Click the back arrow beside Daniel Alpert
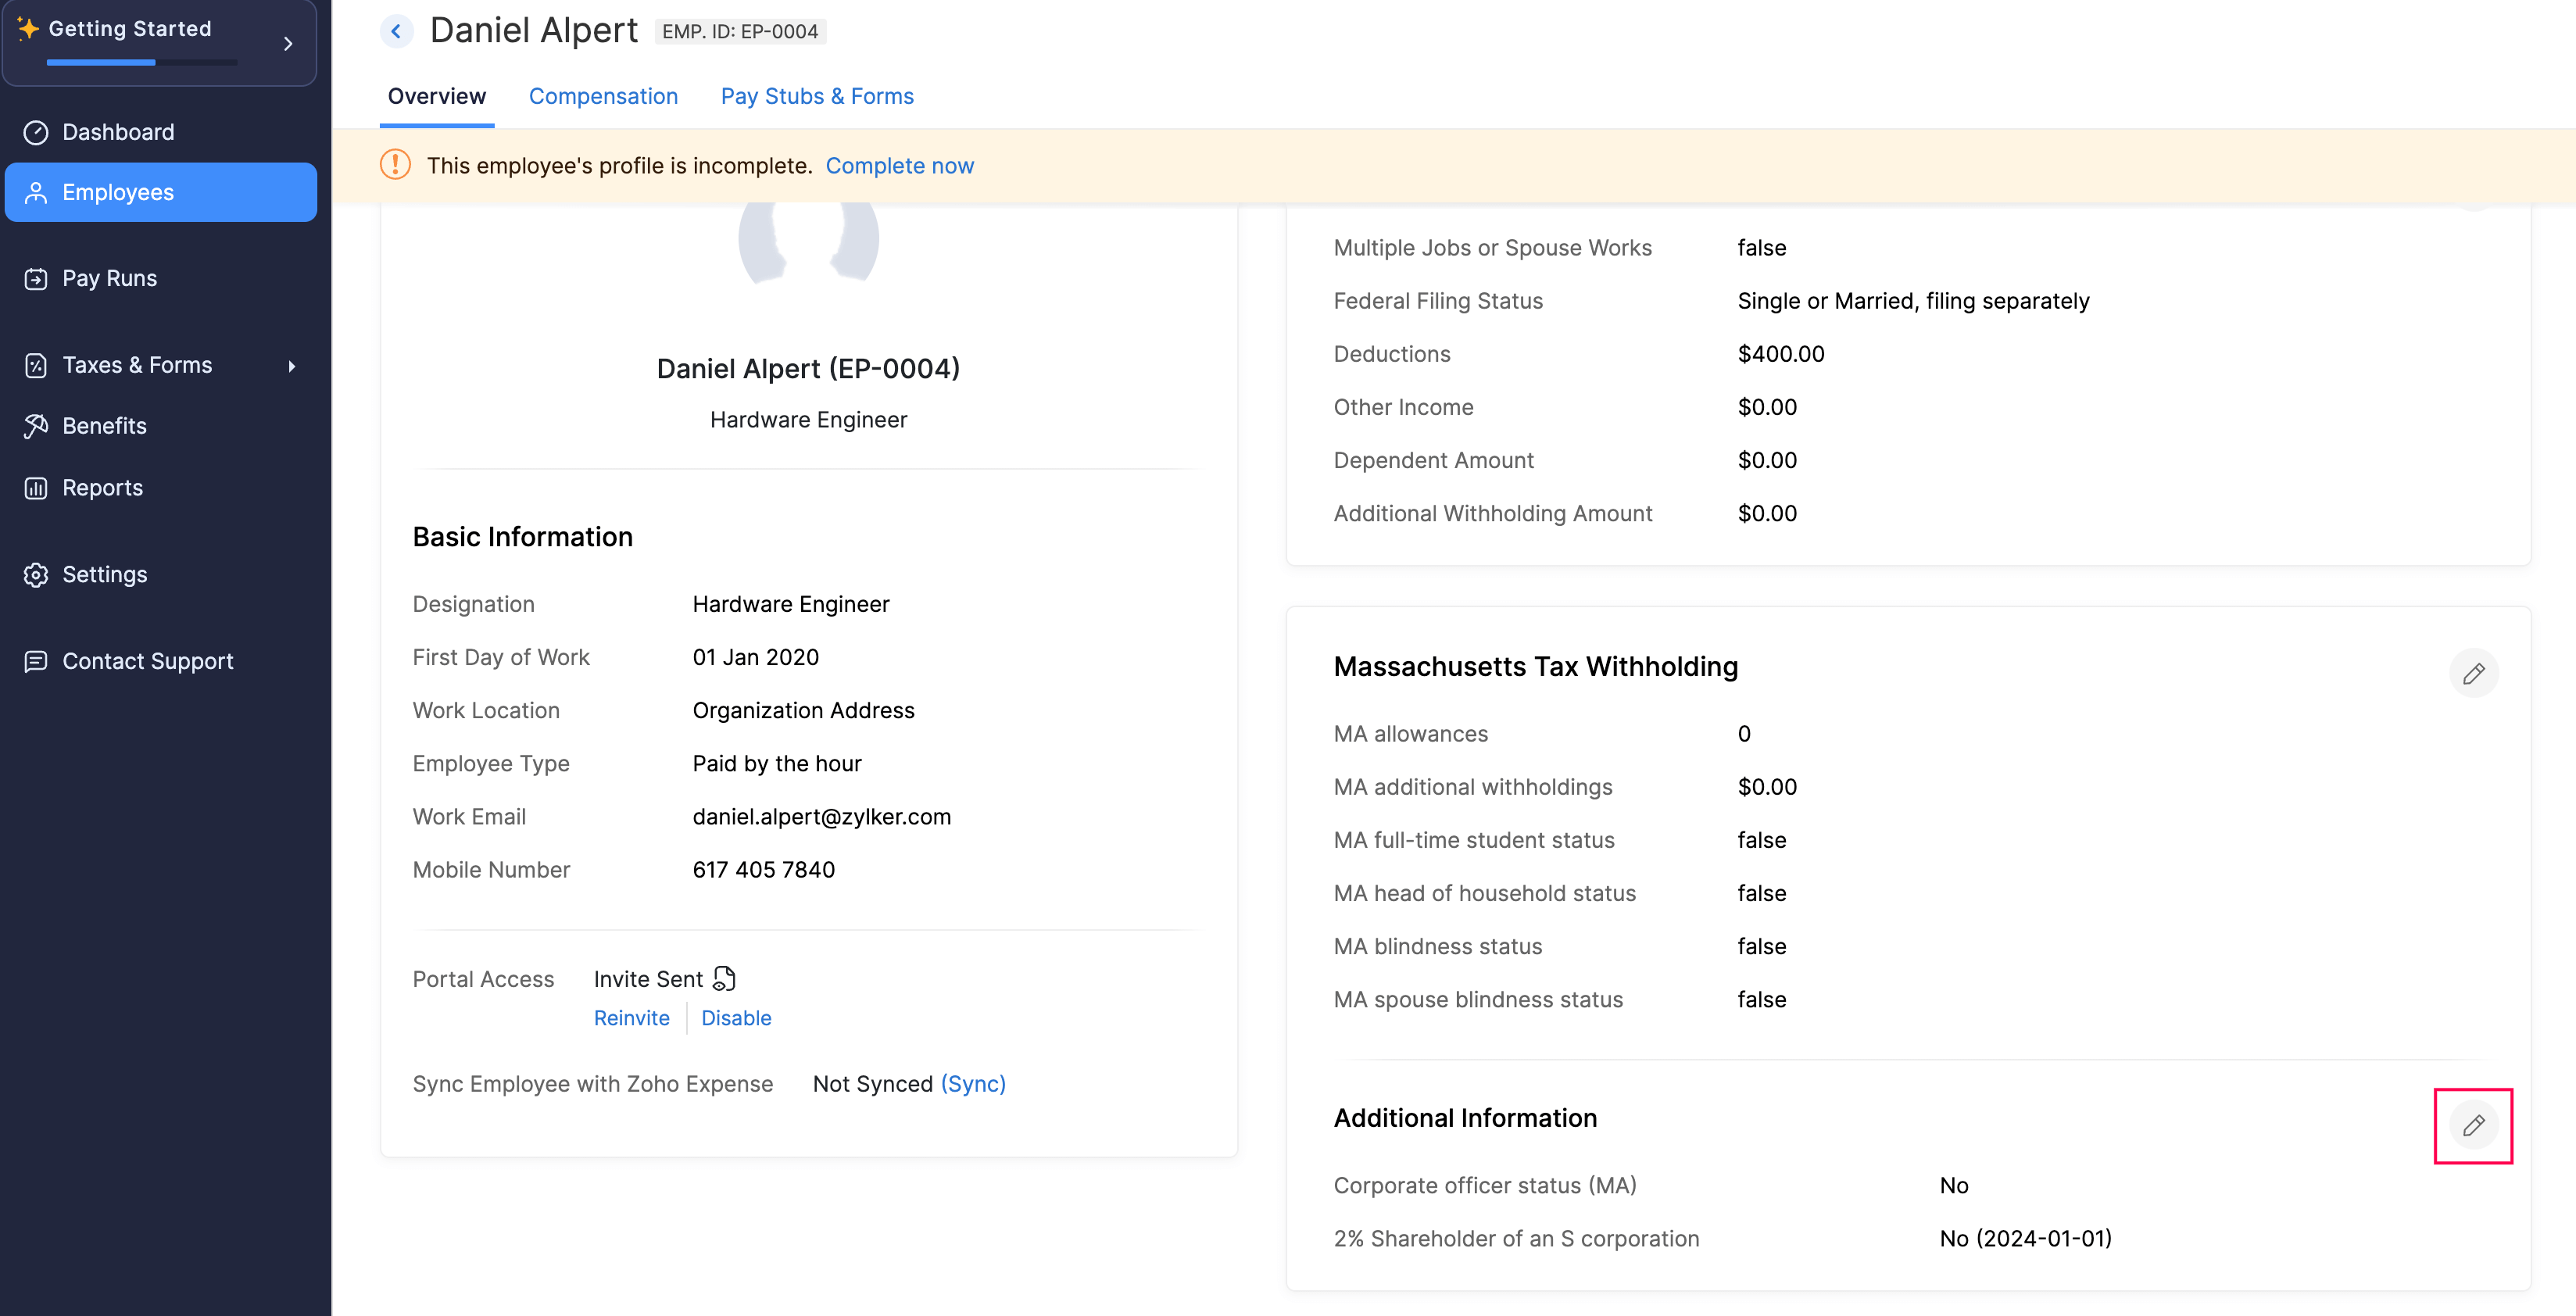The image size is (2576, 1316). pyautogui.click(x=396, y=31)
